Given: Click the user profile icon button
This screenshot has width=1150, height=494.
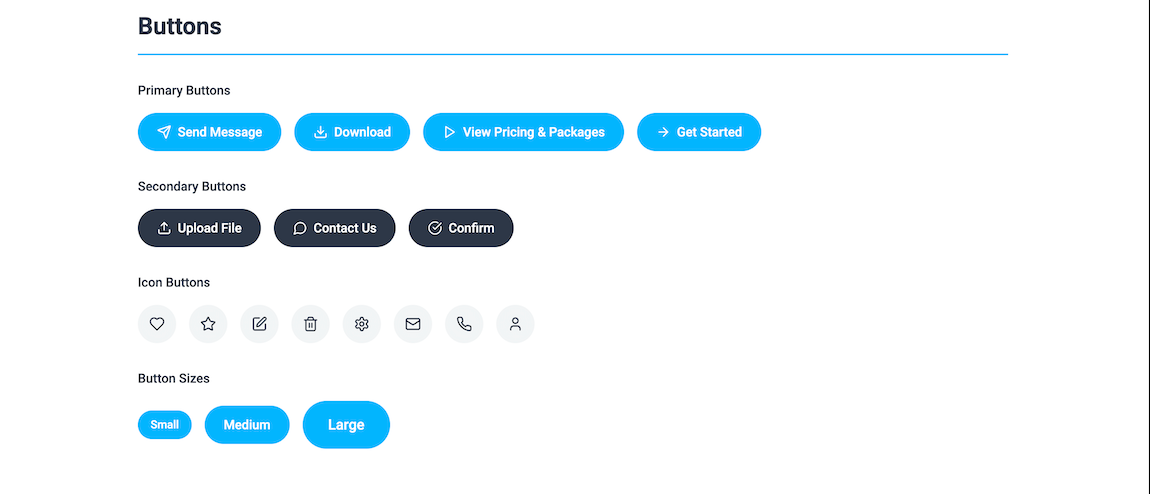Looking at the screenshot, I should [x=515, y=324].
